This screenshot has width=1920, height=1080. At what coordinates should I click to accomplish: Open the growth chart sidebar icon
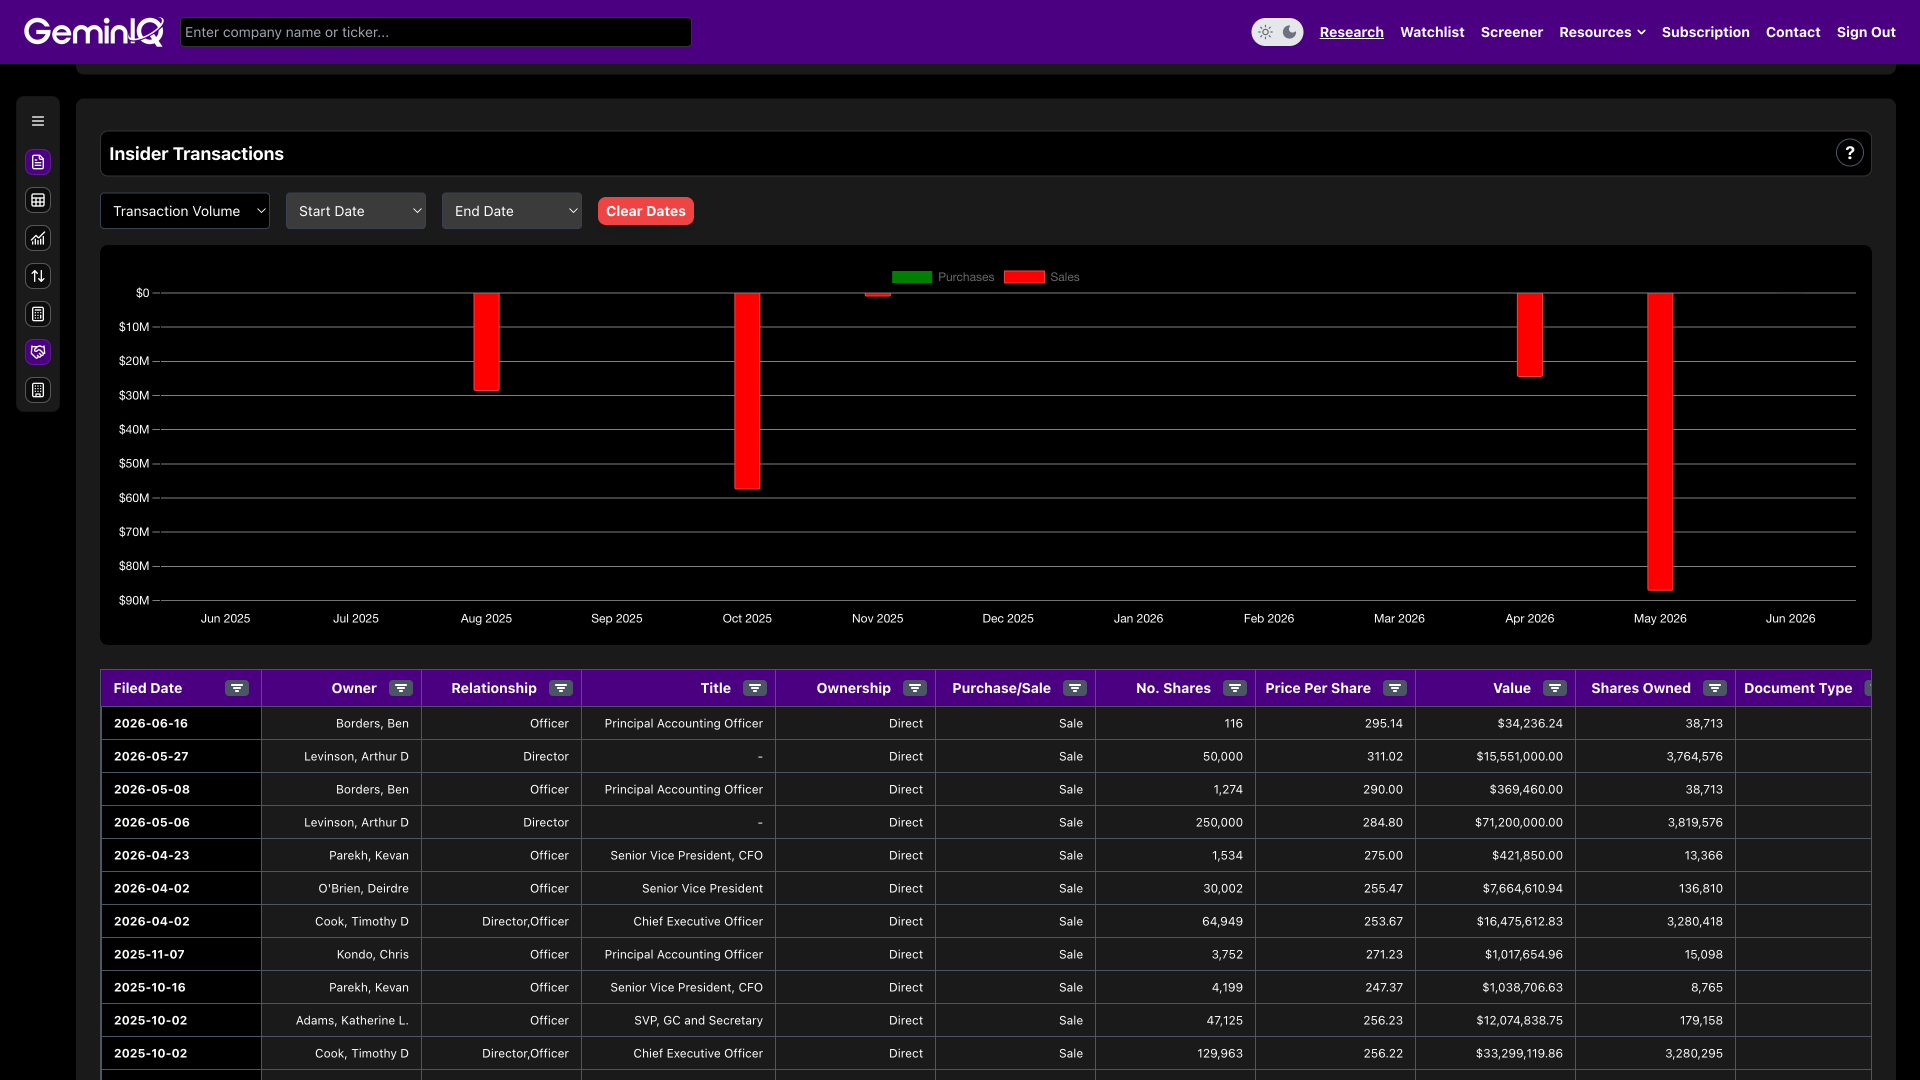click(x=38, y=238)
